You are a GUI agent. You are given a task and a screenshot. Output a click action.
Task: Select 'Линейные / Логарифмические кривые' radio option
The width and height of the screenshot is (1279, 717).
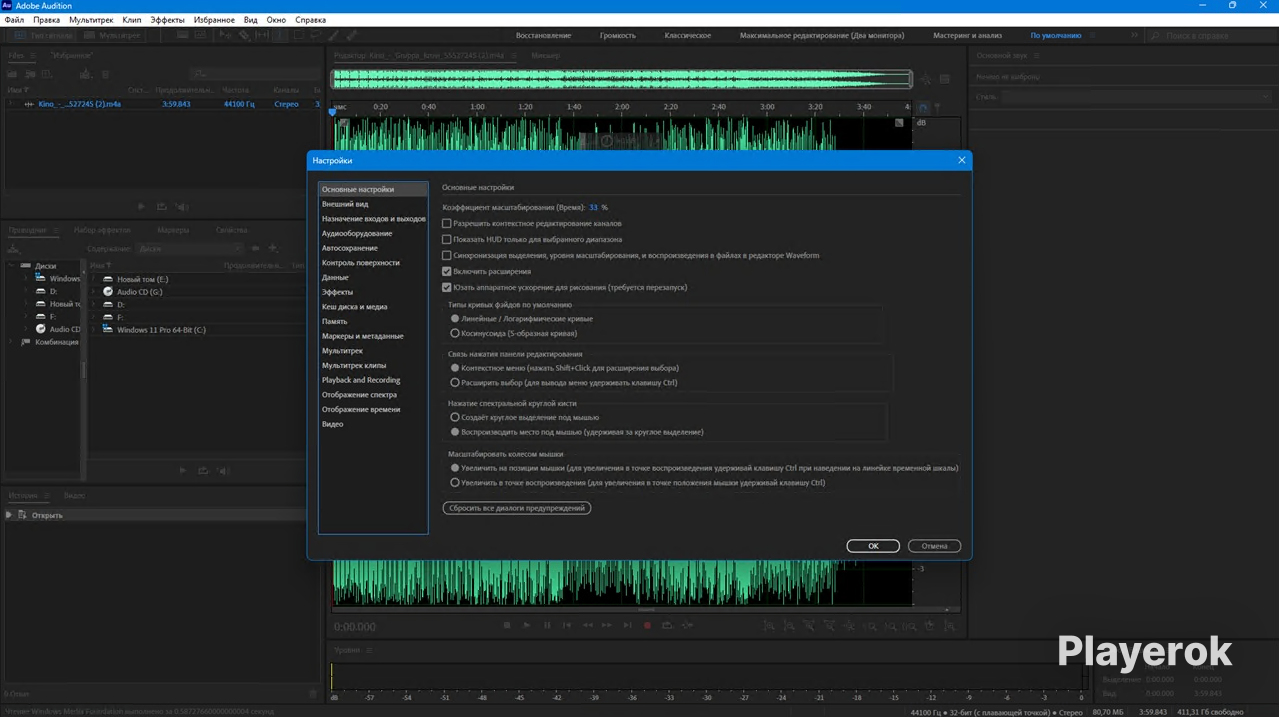(455, 318)
